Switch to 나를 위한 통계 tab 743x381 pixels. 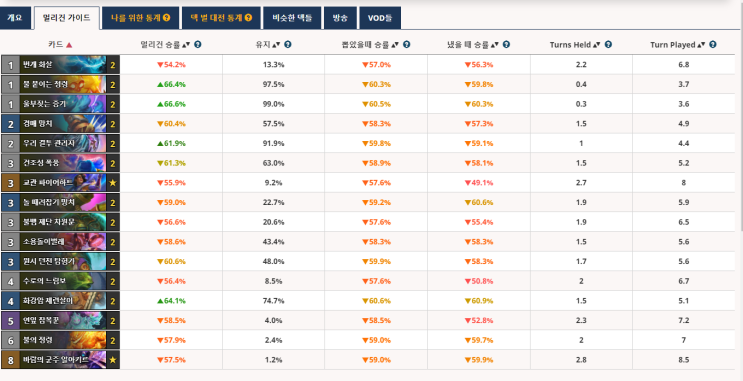pos(140,18)
